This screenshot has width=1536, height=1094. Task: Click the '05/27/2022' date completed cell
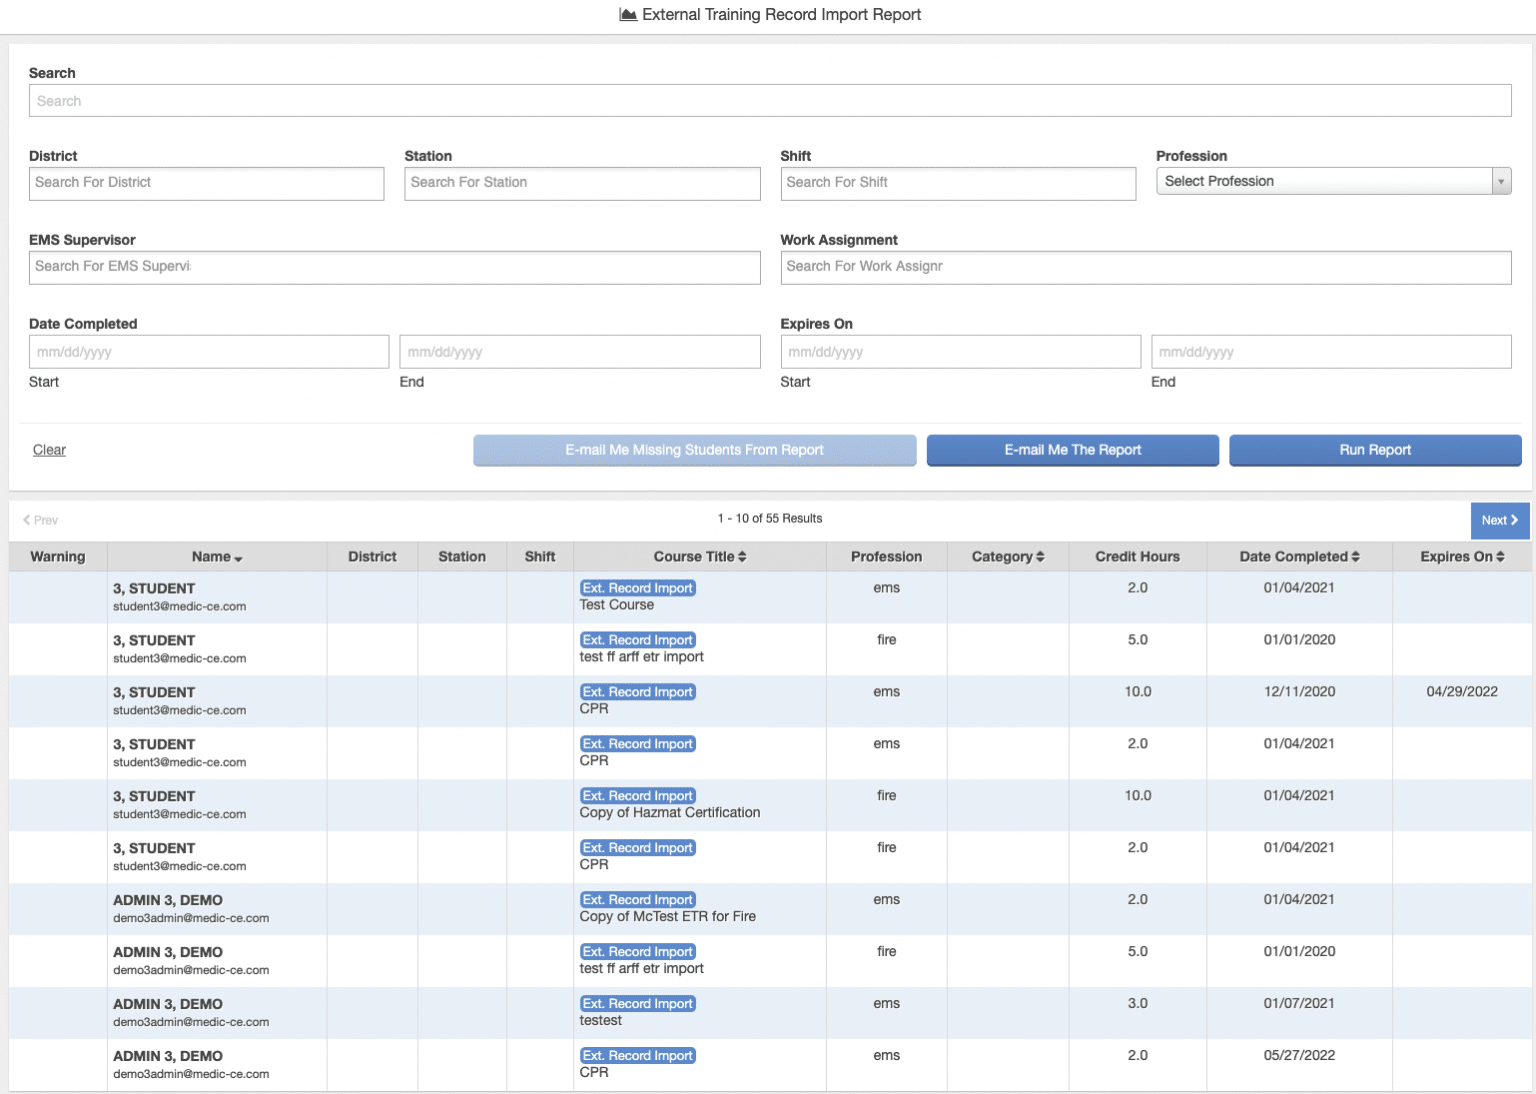coord(1299,1056)
